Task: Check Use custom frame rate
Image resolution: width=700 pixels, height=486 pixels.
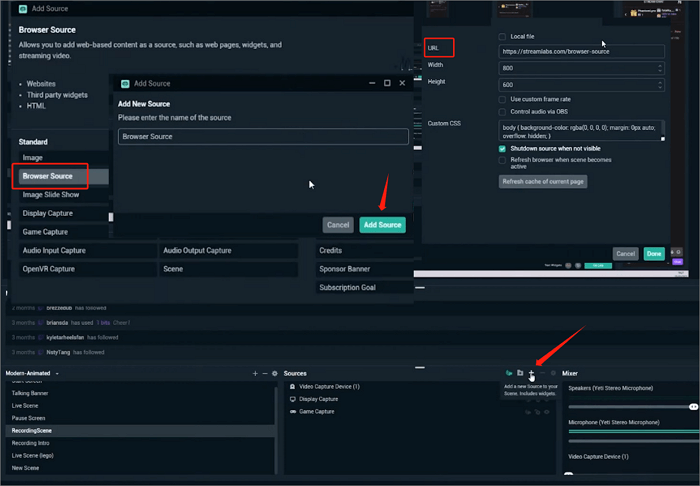Action: (x=502, y=99)
